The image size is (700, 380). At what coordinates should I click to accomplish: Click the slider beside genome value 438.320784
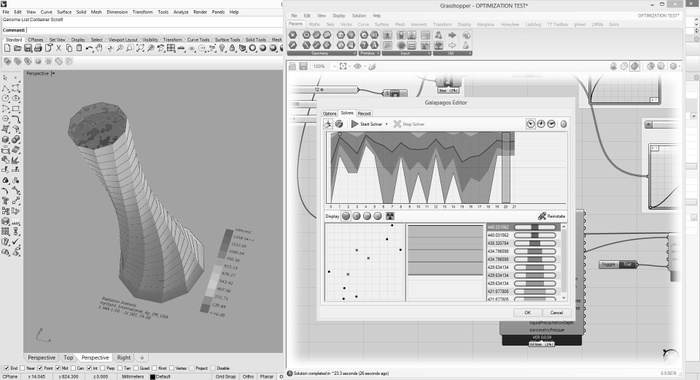point(535,243)
